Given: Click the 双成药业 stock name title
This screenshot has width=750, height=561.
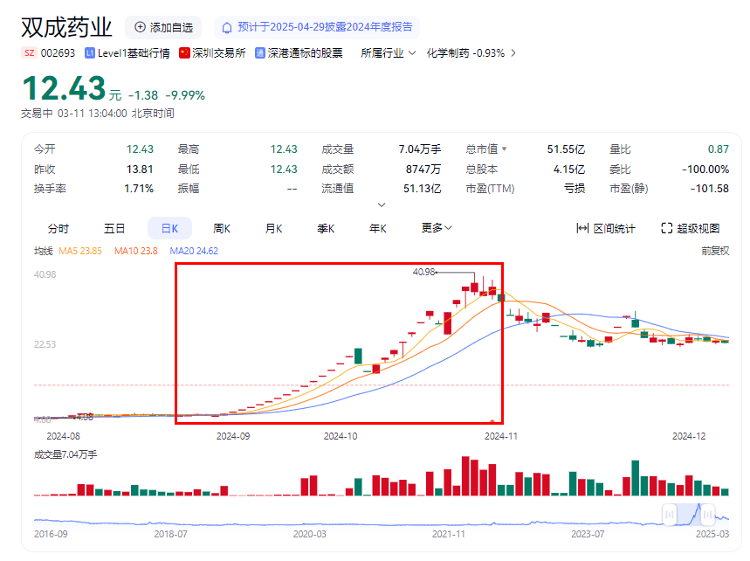Looking at the screenshot, I should (x=66, y=27).
